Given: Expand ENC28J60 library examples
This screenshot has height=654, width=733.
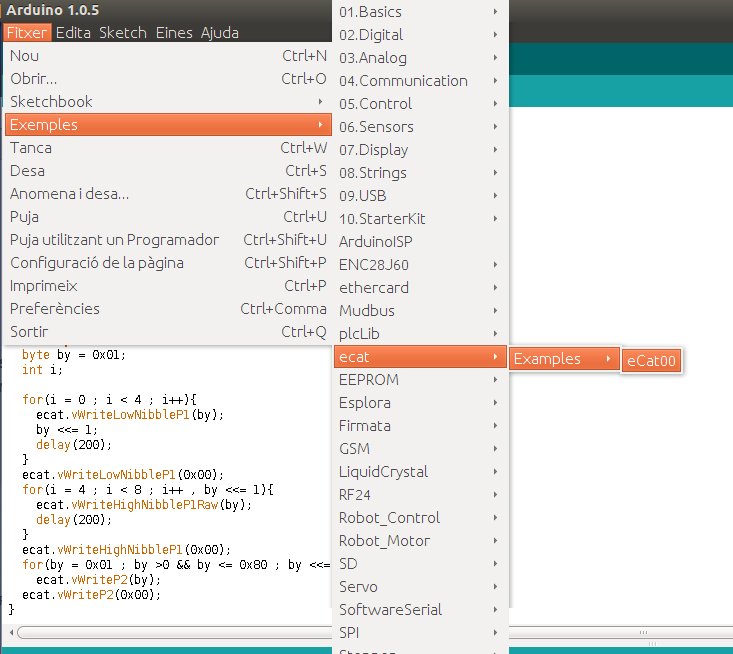Looking at the screenshot, I should click(420, 265).
